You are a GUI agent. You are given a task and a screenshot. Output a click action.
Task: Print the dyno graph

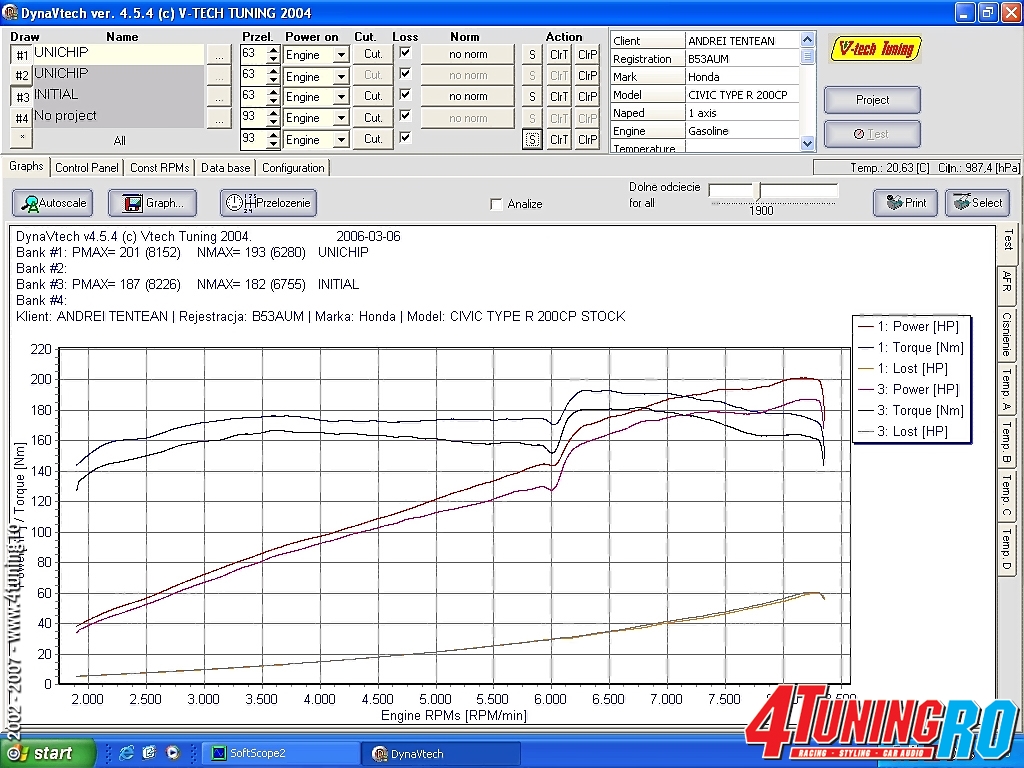click(904, 203)
